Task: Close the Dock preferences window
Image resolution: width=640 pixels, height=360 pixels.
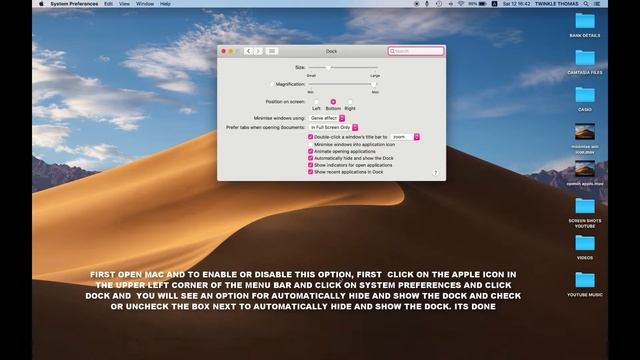Action: point(223,51)
